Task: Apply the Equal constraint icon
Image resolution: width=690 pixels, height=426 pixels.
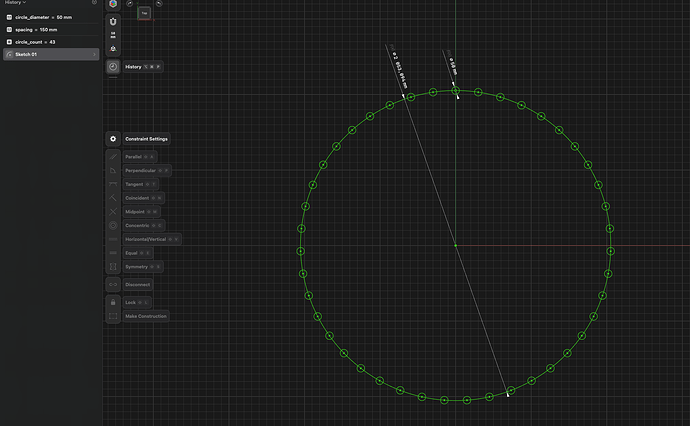Action: pos(113,253)
